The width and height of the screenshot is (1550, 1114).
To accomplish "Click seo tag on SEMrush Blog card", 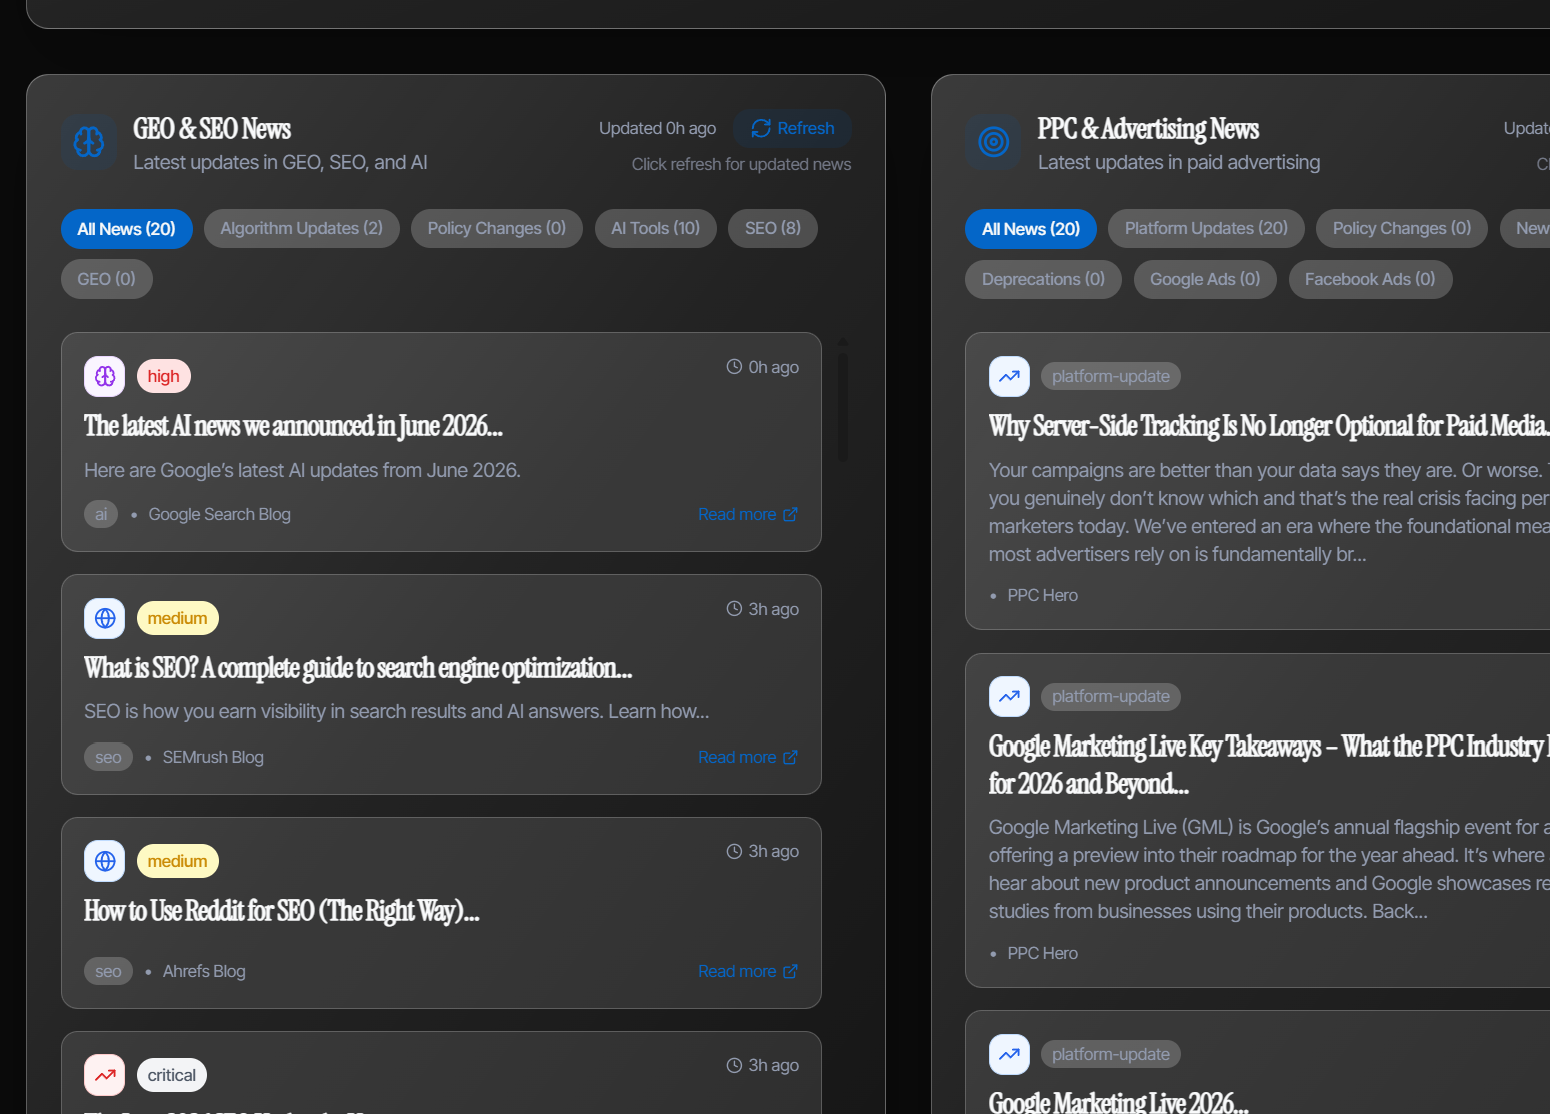I will [x=108, y=757].
